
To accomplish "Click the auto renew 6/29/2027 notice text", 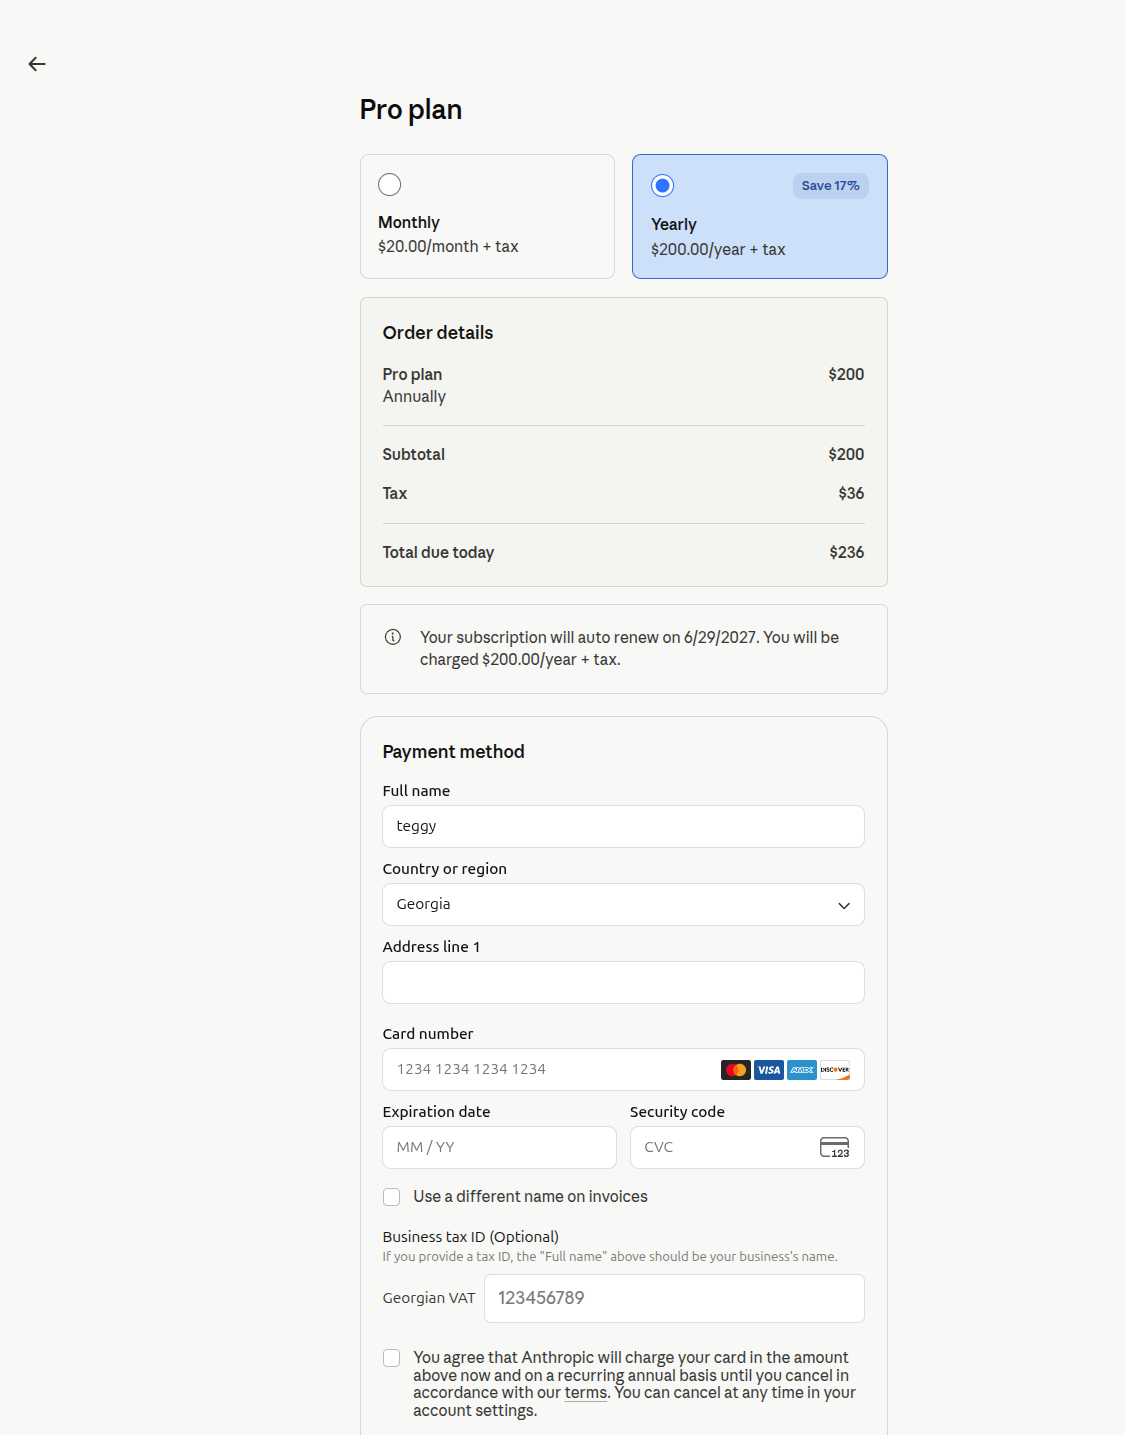I will pyautogui.click(x=629, y=649).
